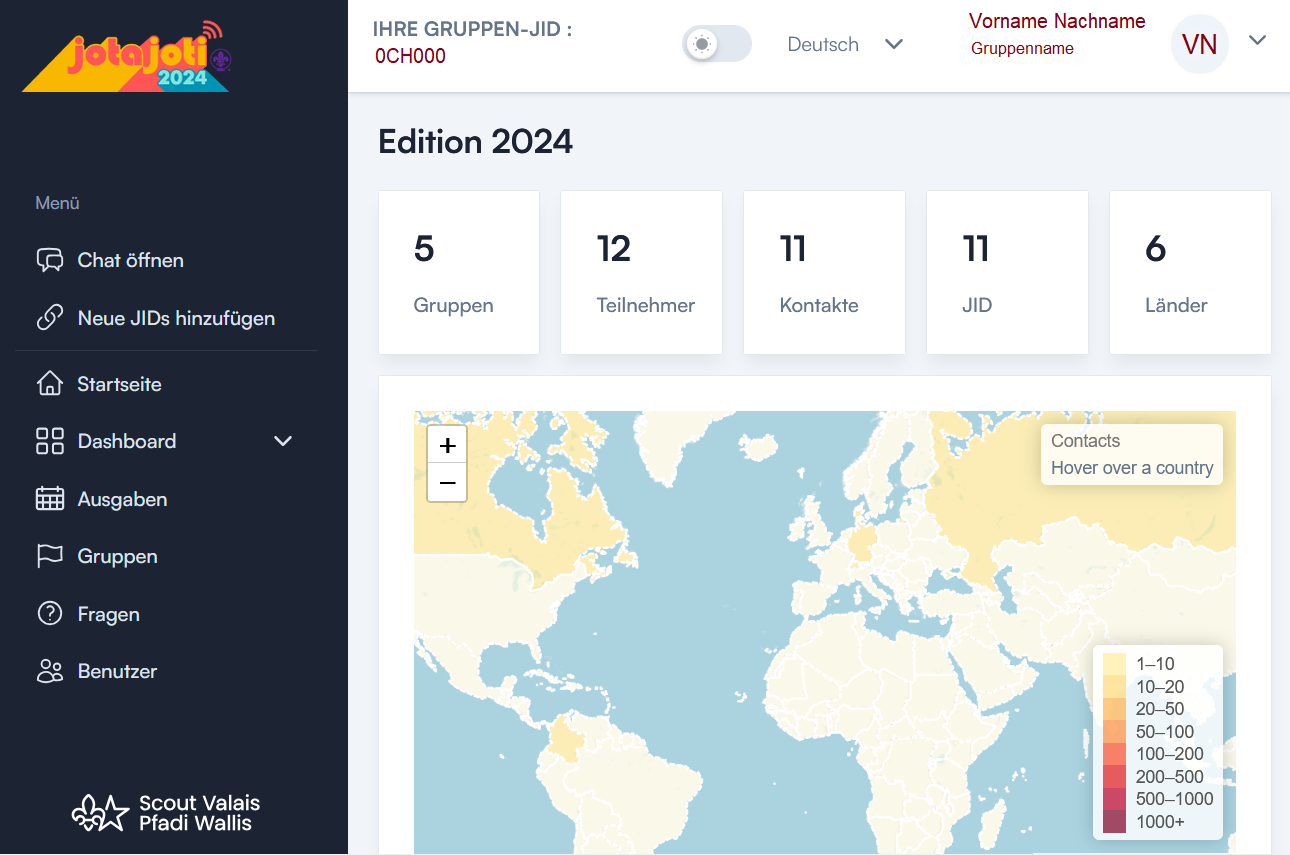Expand the Dashboard menu chevron
This screenshot has width=1290, height=855.
[x=282, y=440]
